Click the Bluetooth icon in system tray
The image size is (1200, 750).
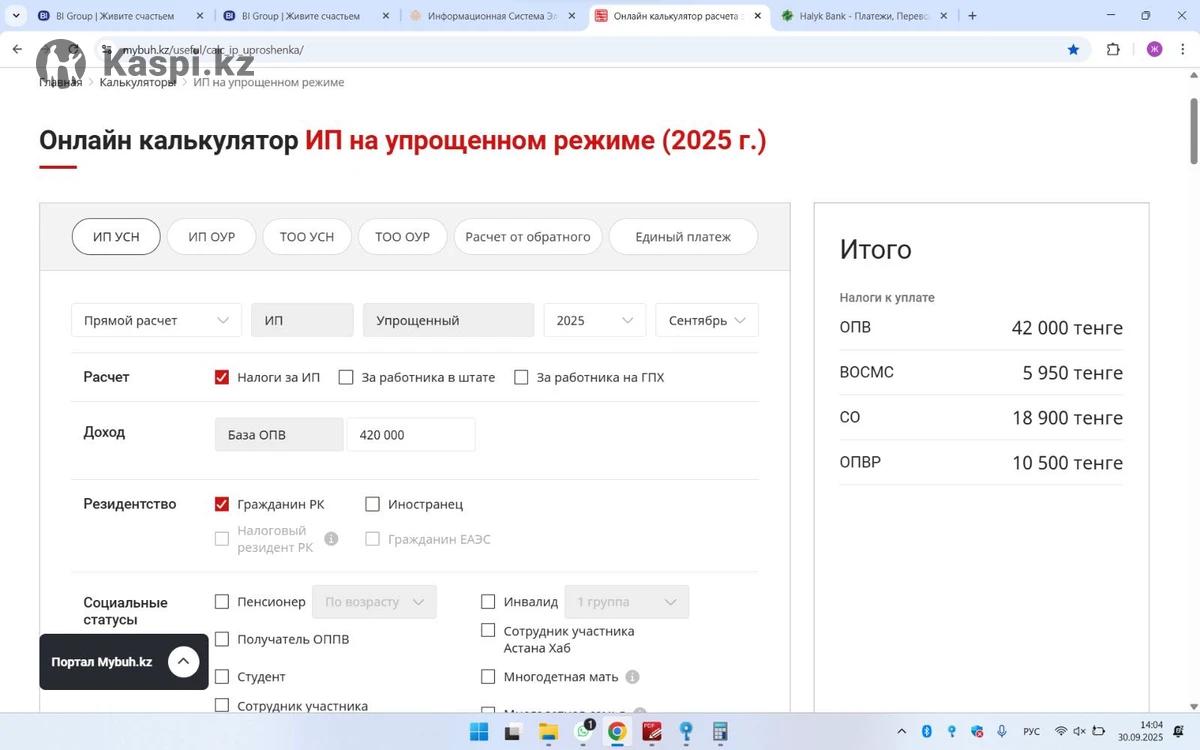927,732
